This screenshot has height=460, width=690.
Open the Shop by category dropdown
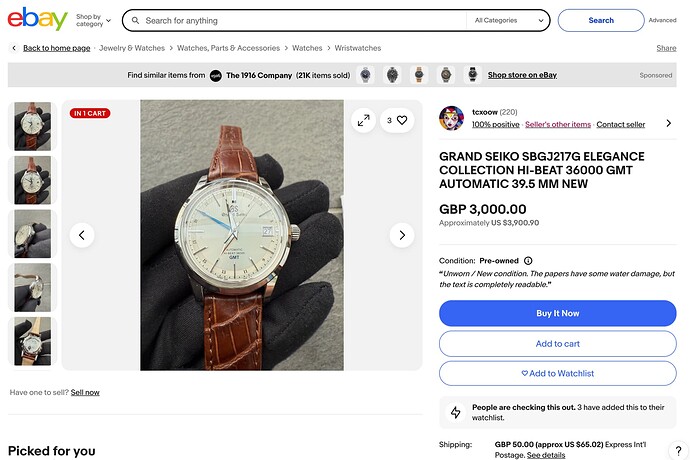click(93, 20)
